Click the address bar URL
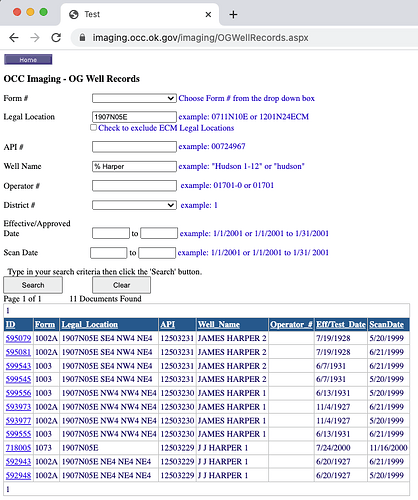 click(200, 38)
